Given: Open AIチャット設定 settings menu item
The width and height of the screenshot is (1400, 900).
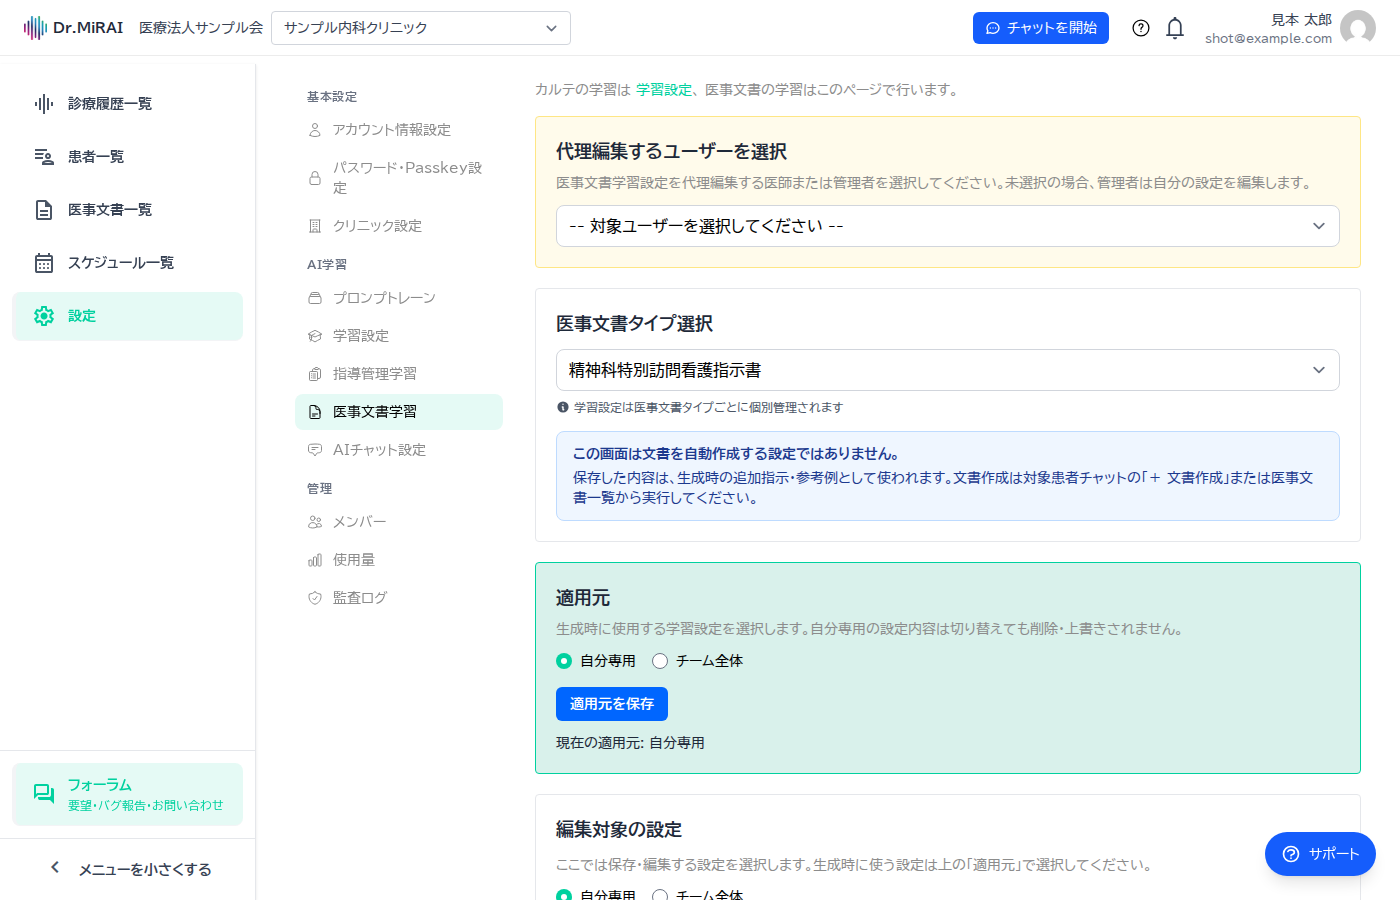Looking at the screenshot, I should point(399,450).
